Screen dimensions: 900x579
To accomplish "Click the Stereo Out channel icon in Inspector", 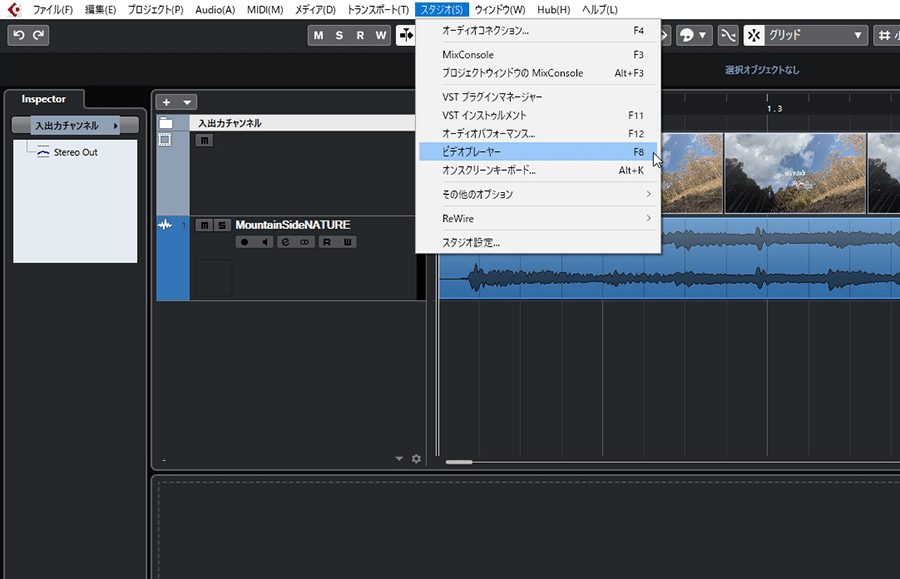I will click(x=43, y=152).
